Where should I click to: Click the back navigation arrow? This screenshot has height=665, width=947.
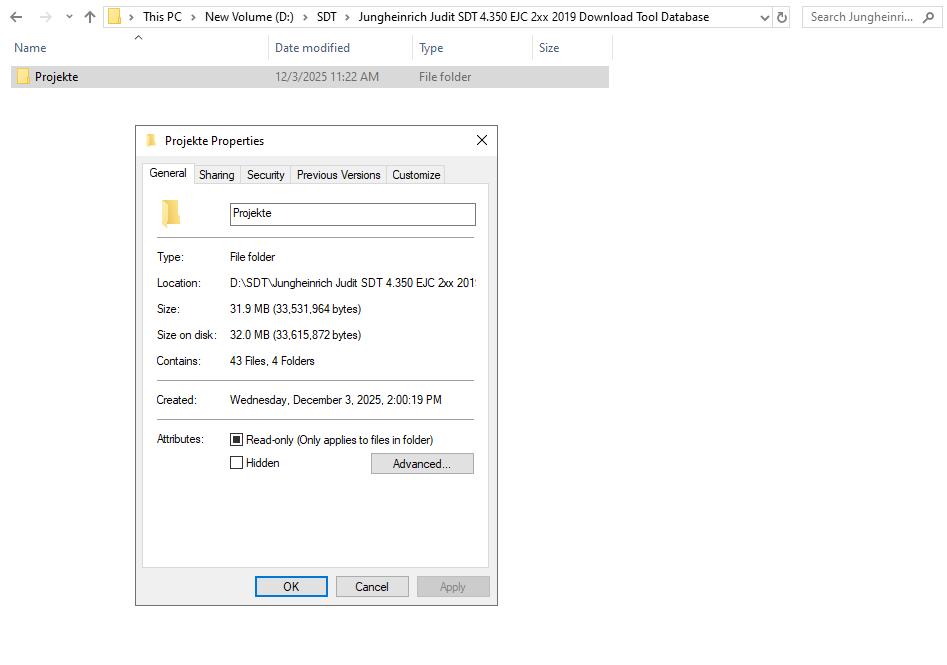point(16,16)
